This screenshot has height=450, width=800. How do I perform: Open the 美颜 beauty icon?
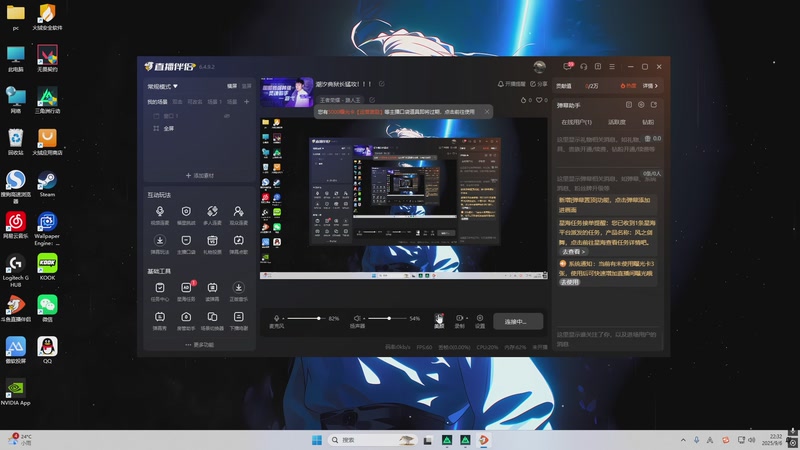pos(439,321)
